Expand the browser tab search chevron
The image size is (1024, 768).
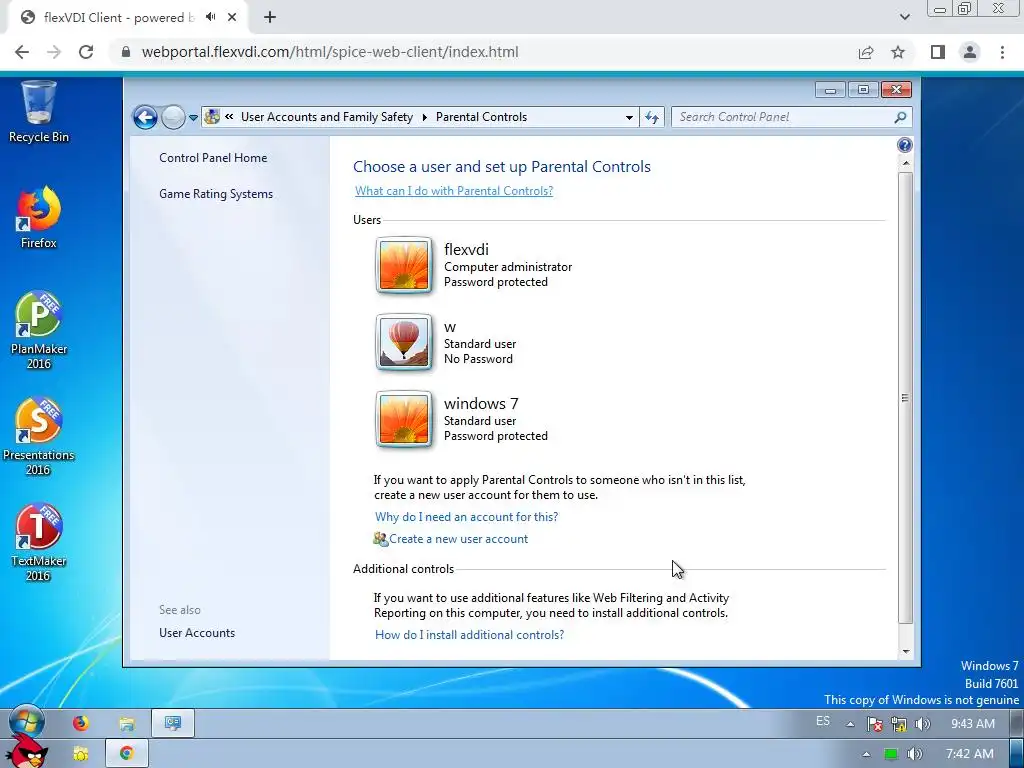[x=904, y=18]
